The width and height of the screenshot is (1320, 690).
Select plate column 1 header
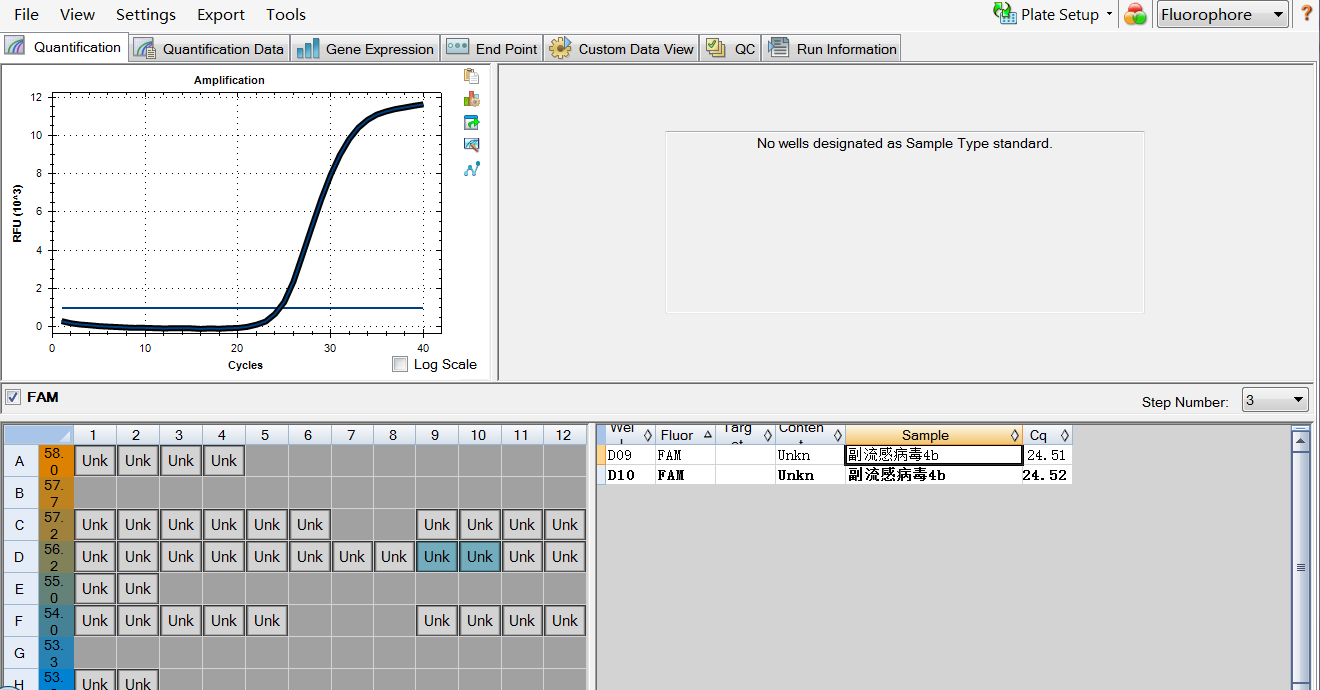coord(94,435)
